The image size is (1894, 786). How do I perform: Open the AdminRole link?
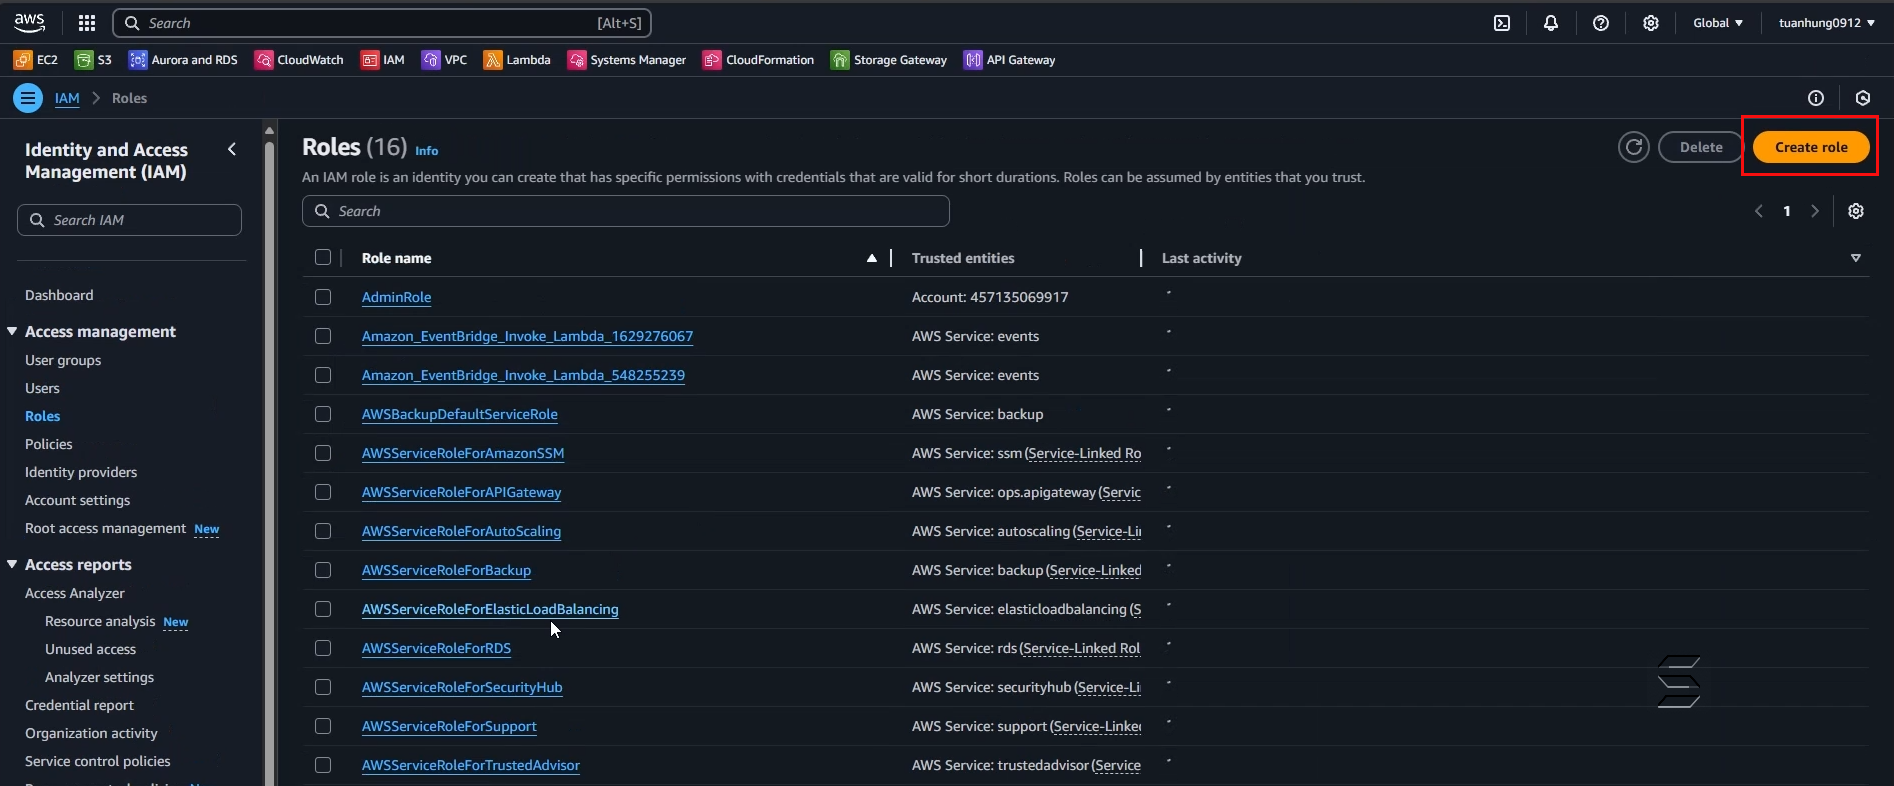pyautogui.click(x=397, y=297)
